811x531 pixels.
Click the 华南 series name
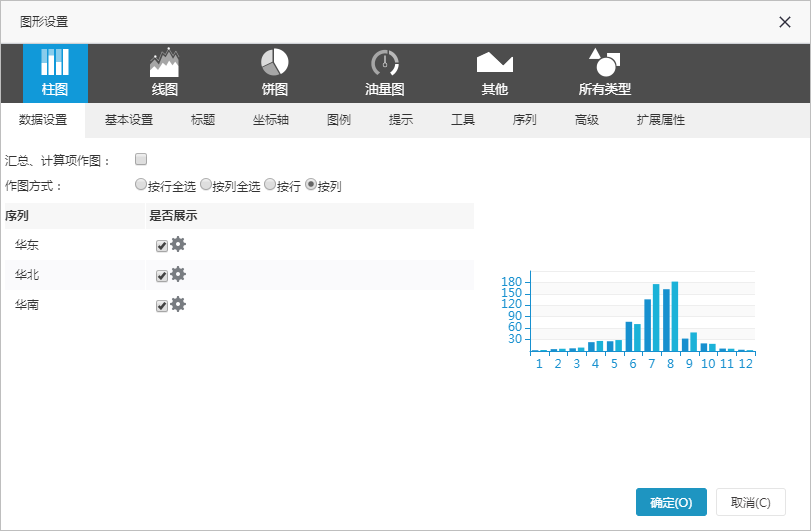pyautogui.click(x=27, y=305)
